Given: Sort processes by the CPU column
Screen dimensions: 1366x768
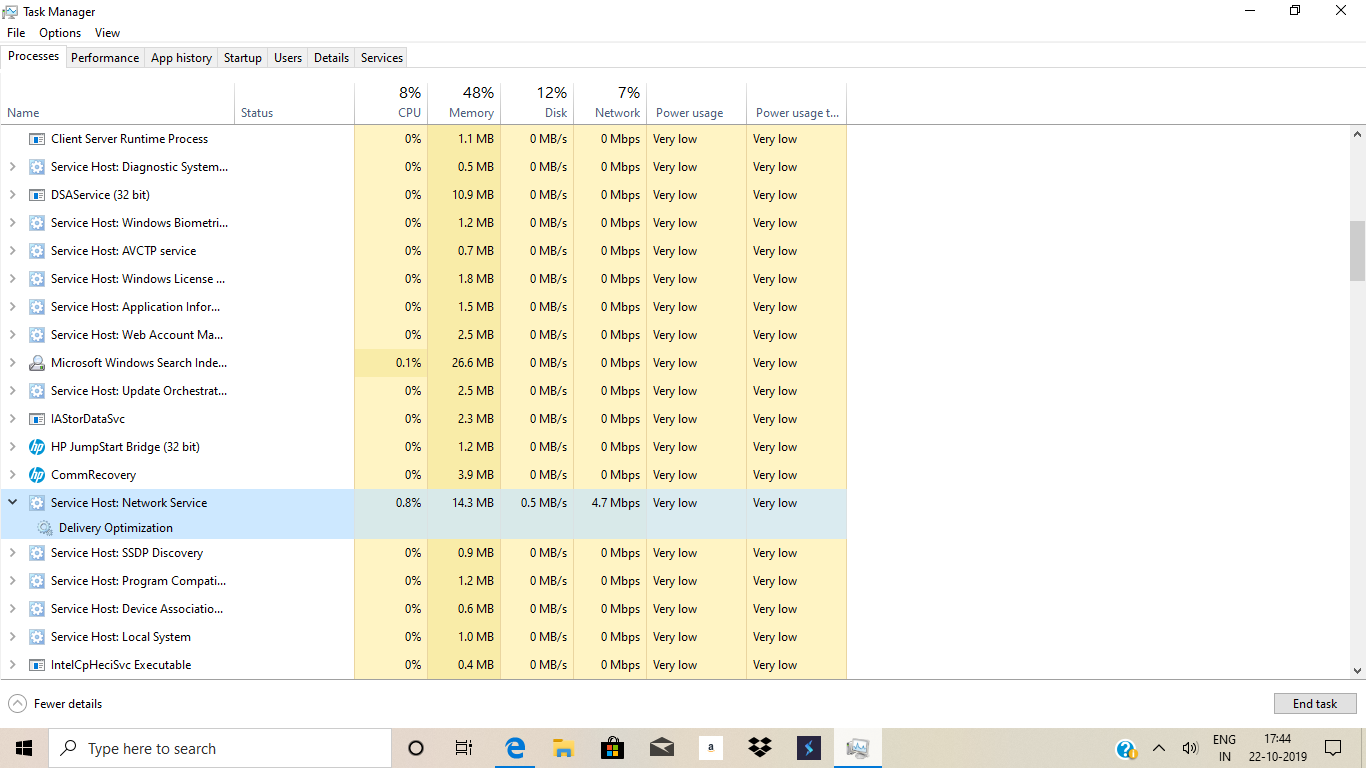Looking at the screenshot, I should point(391,103).
